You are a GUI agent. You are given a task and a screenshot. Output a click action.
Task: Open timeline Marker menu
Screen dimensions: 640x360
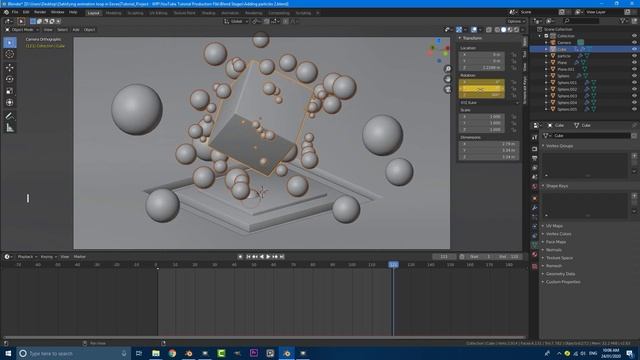point(80,257)
